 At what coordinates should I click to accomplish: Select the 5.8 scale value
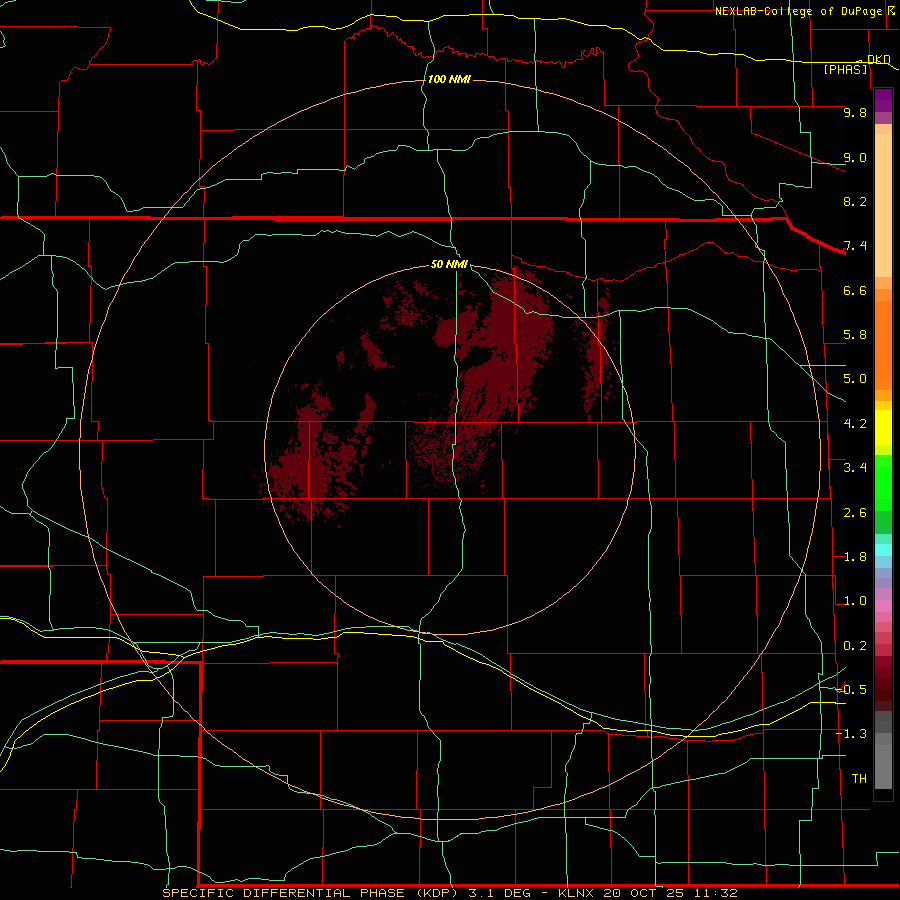pyautogui.click(x=855, y=335)
